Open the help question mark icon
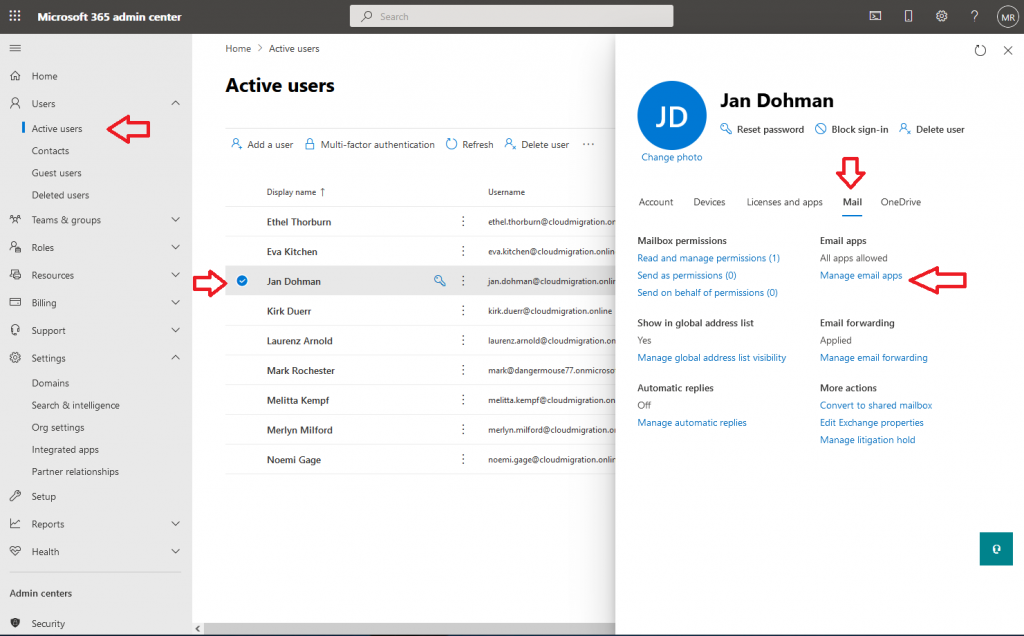Screen dimensions: 1024x636 coord(974,16)
